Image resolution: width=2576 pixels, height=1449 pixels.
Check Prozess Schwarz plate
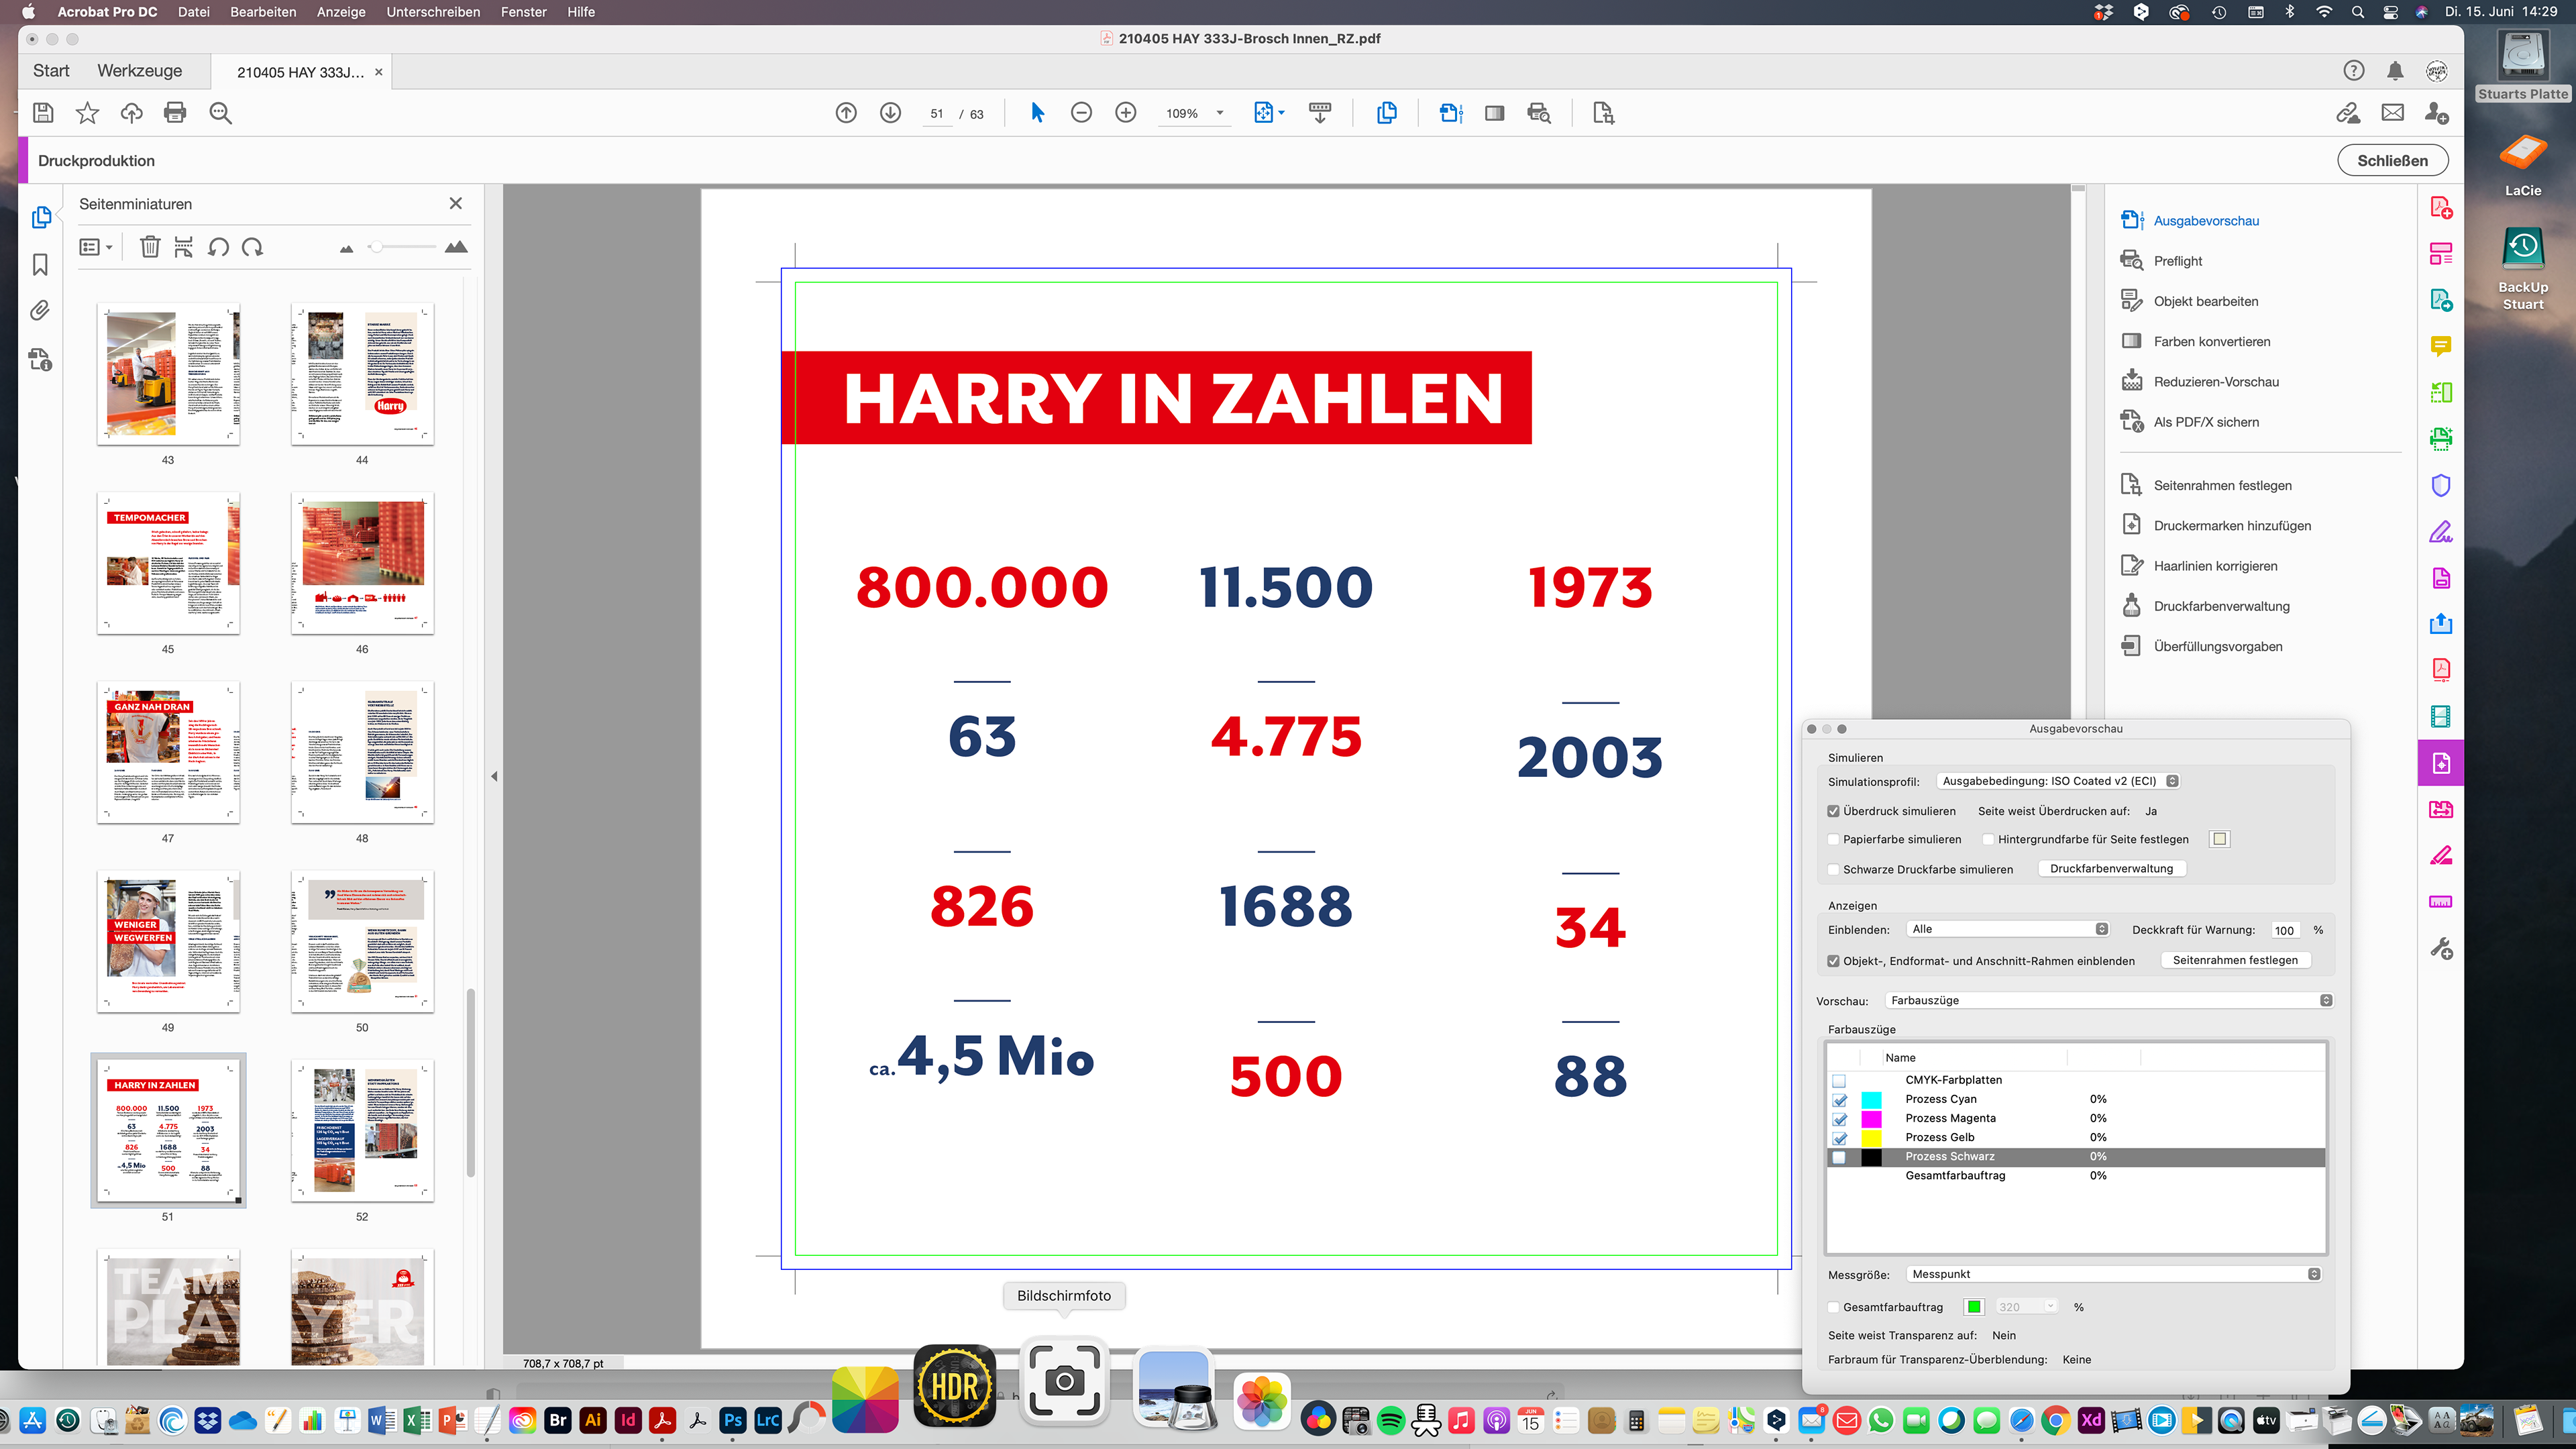tap(1839, 1157)
